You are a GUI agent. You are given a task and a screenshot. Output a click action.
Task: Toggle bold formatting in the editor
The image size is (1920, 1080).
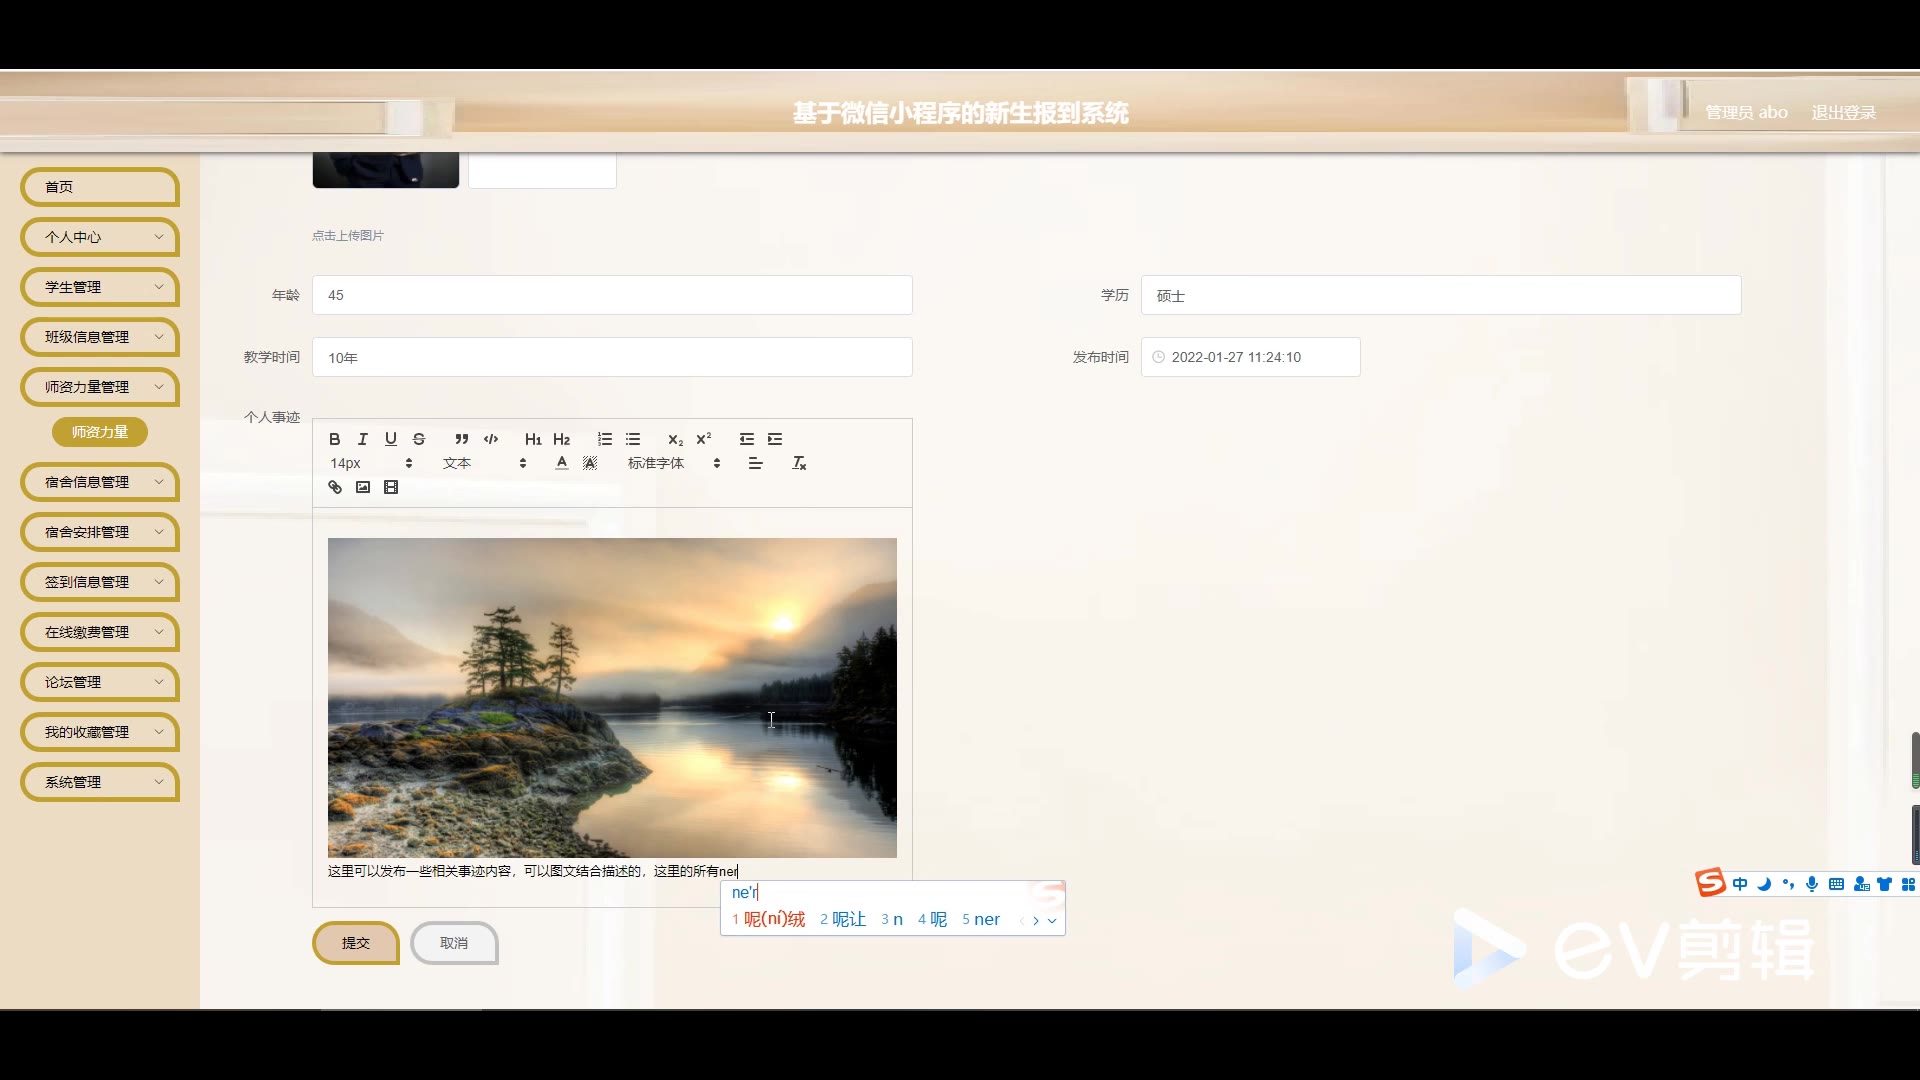pyautogui.click(x=335, y=439)
